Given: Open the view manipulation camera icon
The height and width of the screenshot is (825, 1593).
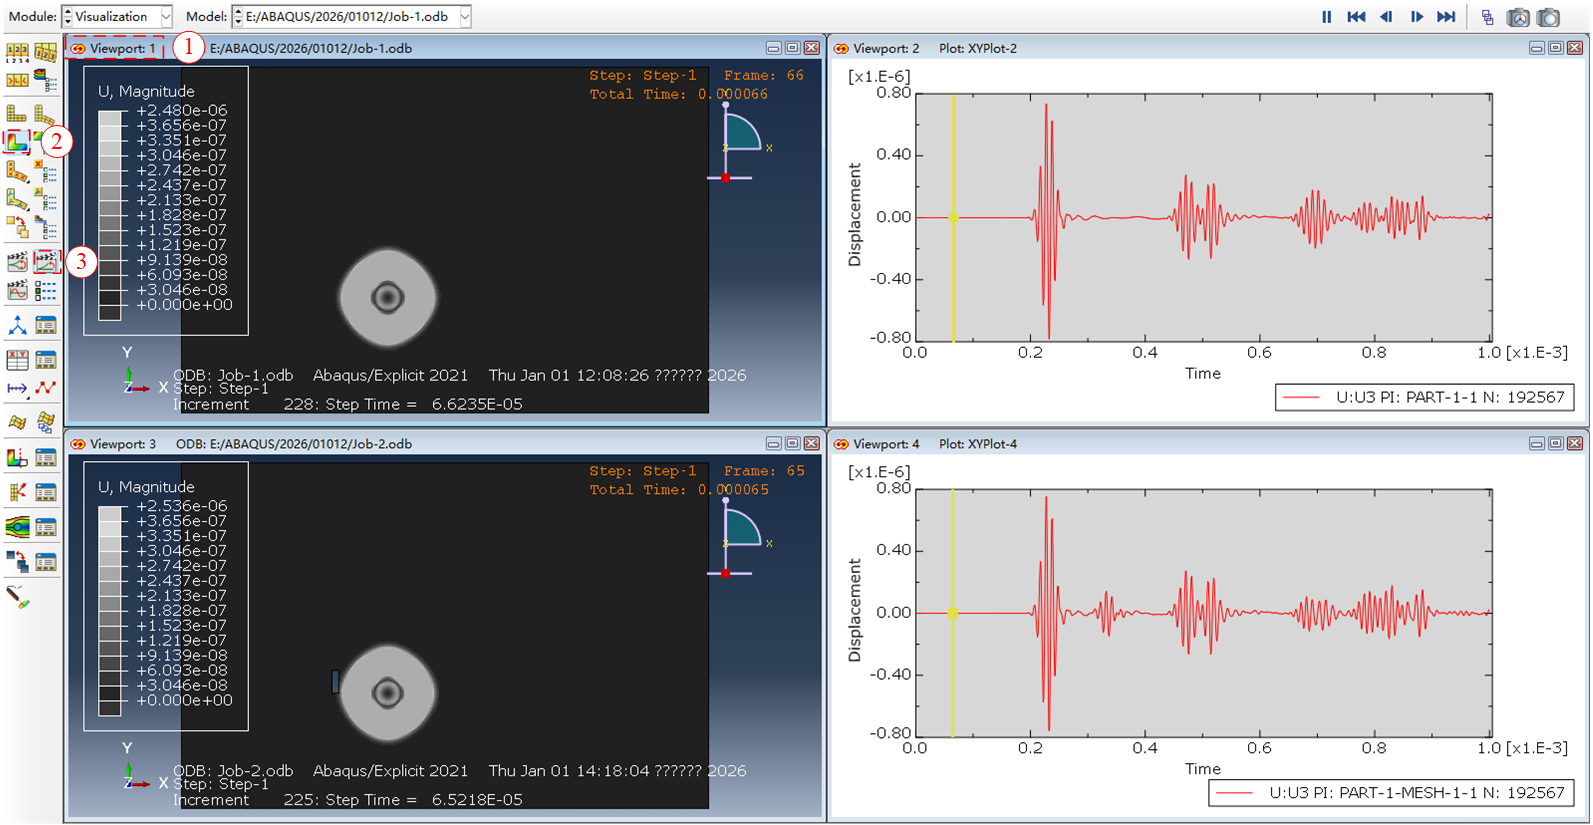Looking at the screenshot, I should [1518, 17].
